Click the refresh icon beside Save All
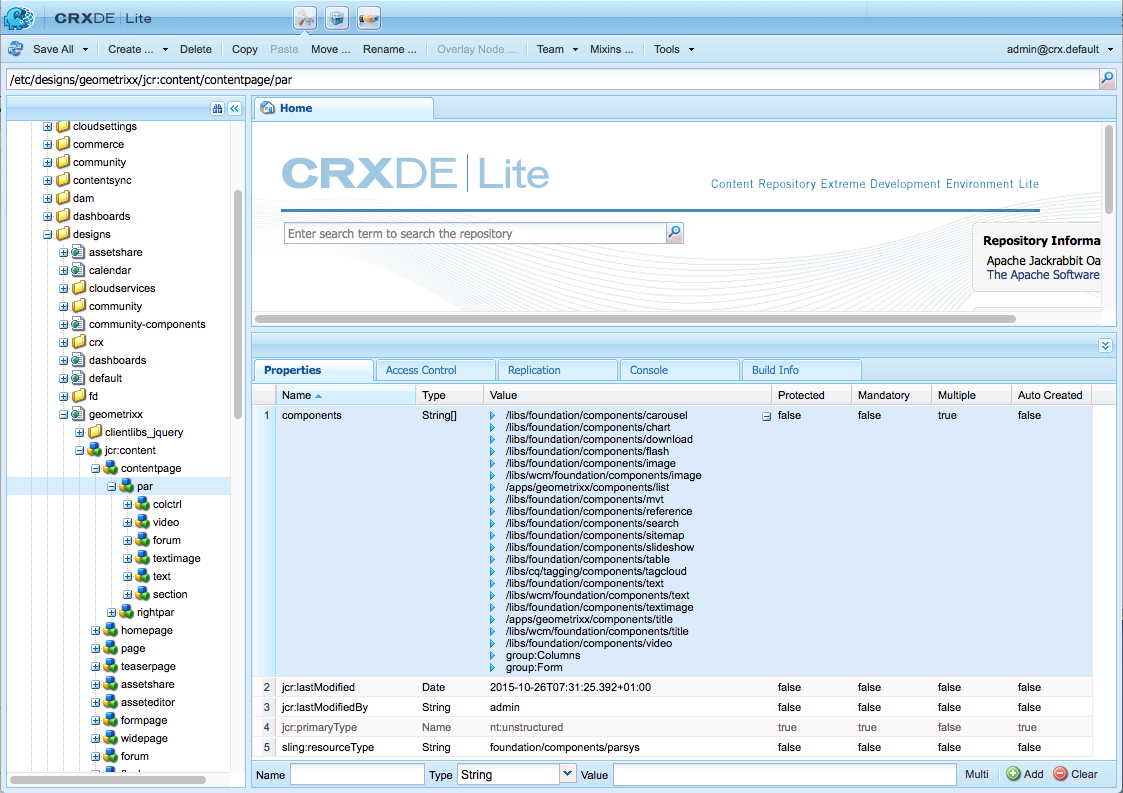This screenshot has width=1123, height=793. coord(15,49)
